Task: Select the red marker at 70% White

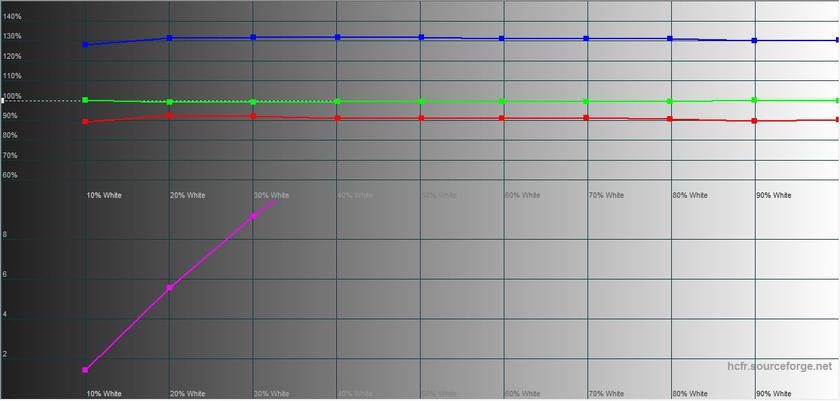Action: pyautogui.click(x=587, y=118)
